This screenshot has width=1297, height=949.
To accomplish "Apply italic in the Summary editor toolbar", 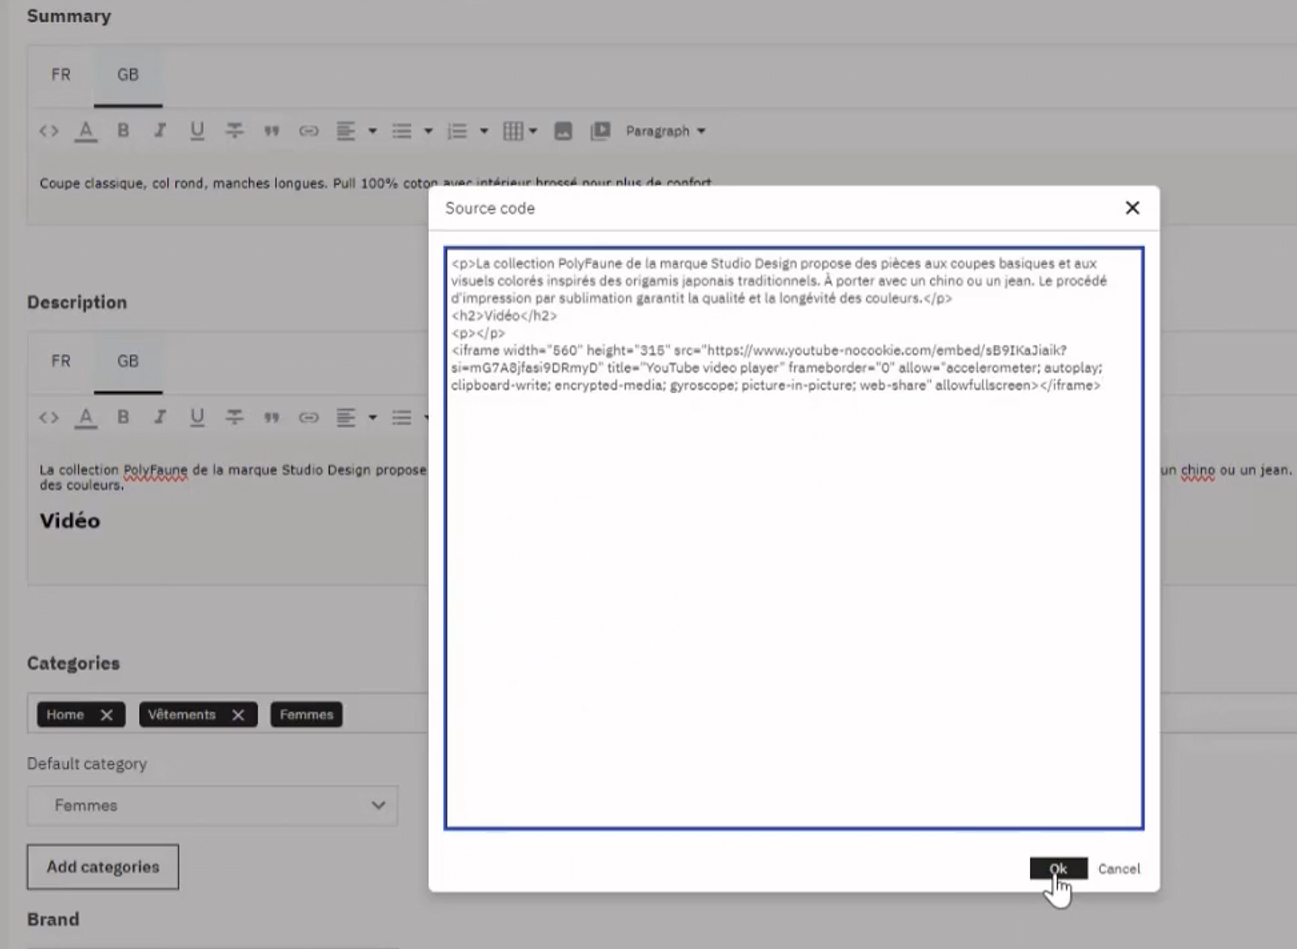I will pos(160,131).
